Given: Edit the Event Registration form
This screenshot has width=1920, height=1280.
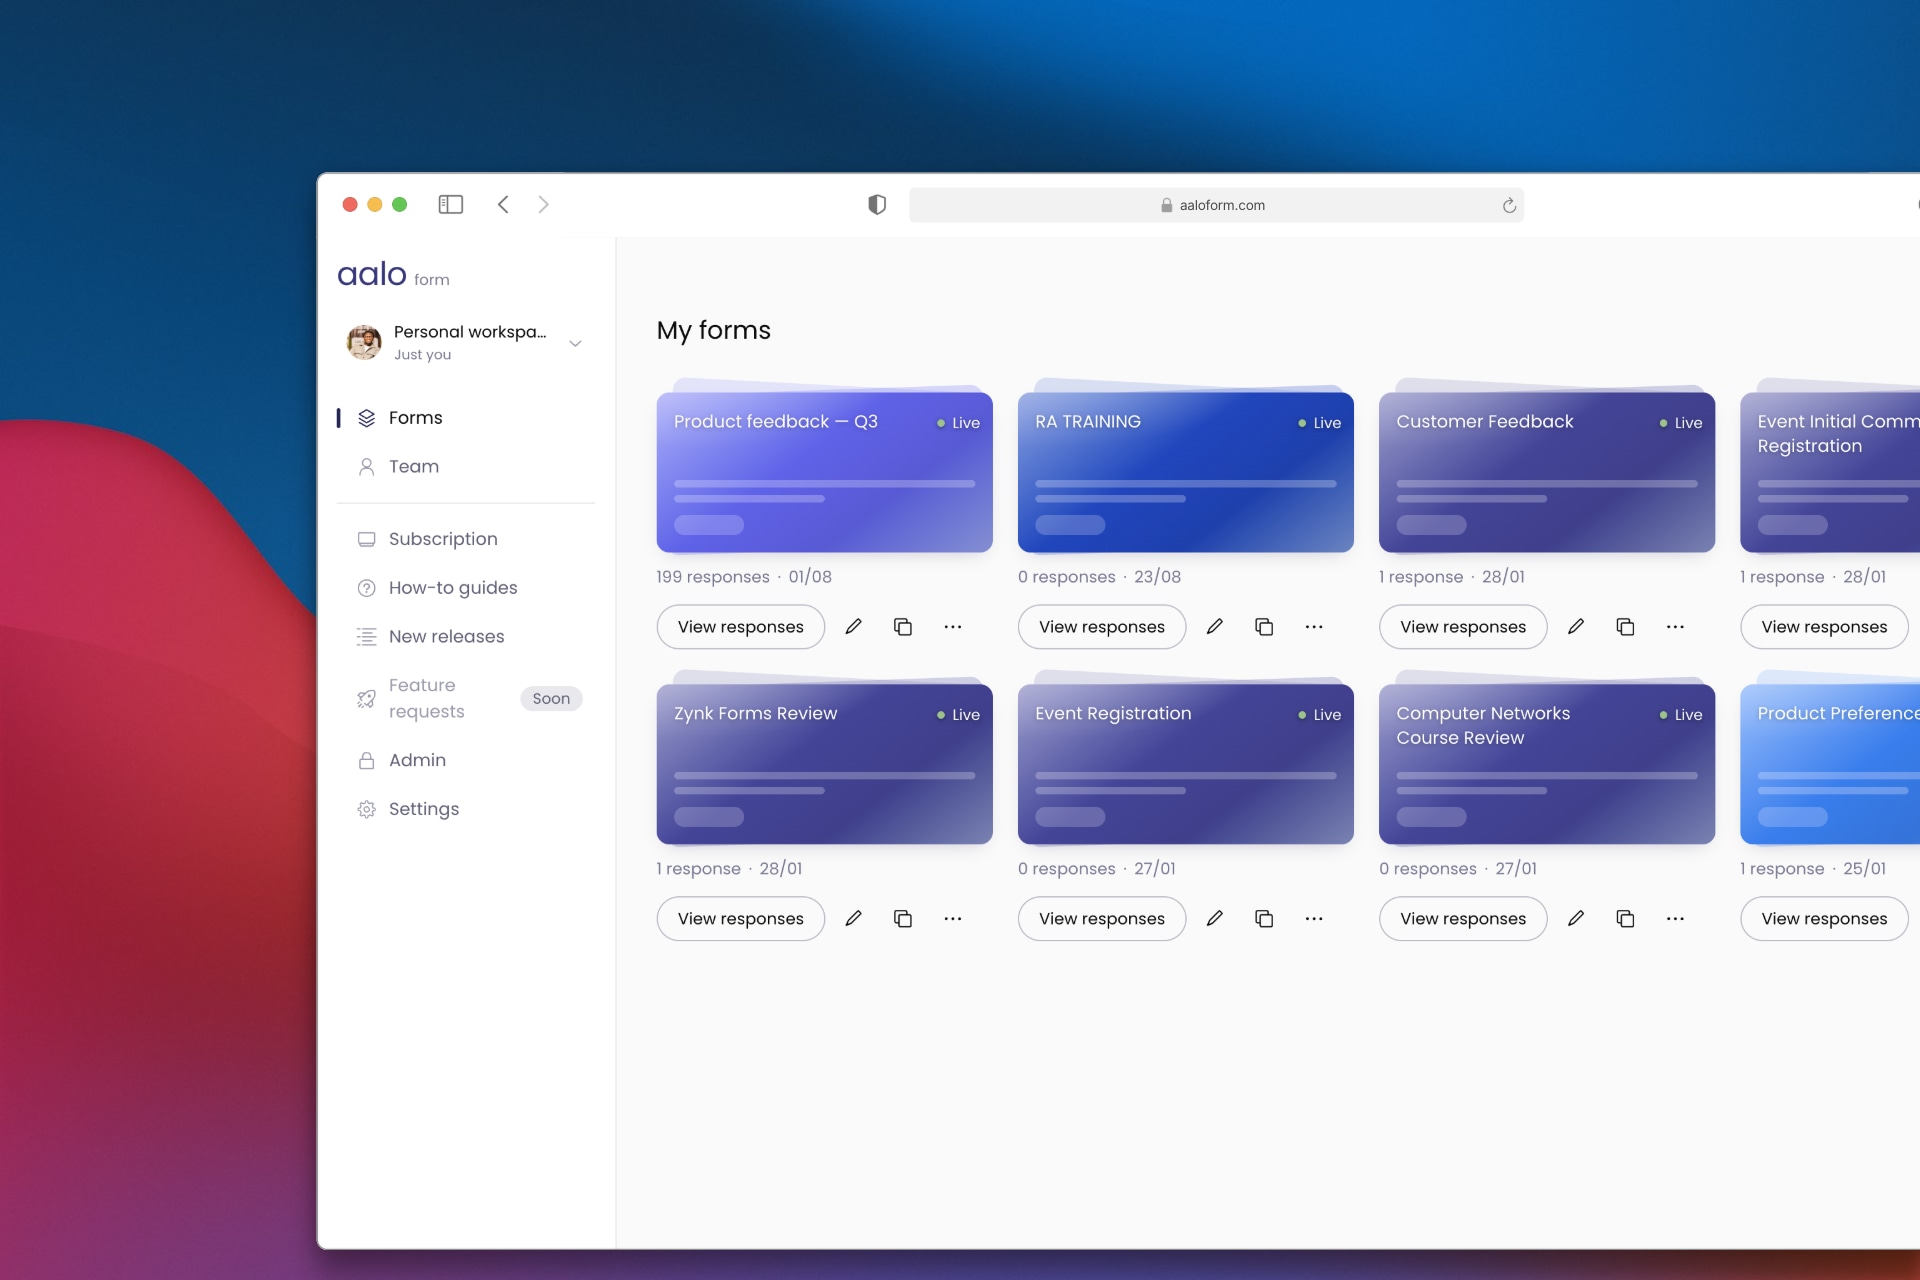Looking at the screenshot, I should coord(1214,919).
